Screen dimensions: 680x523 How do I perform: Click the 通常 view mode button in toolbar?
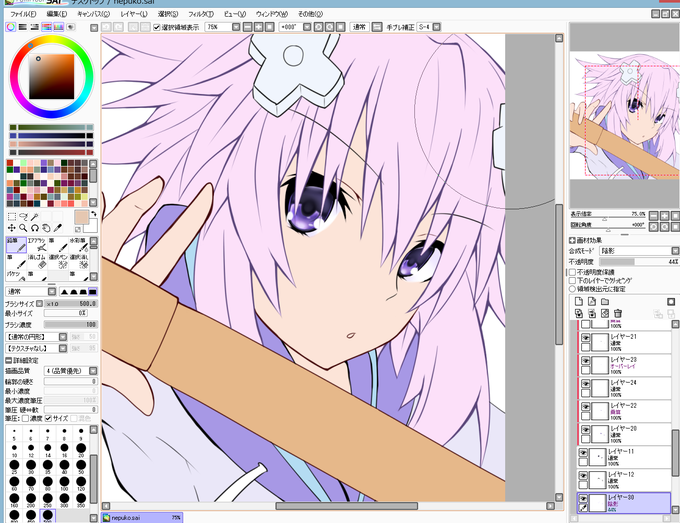[x=359, y=27]
